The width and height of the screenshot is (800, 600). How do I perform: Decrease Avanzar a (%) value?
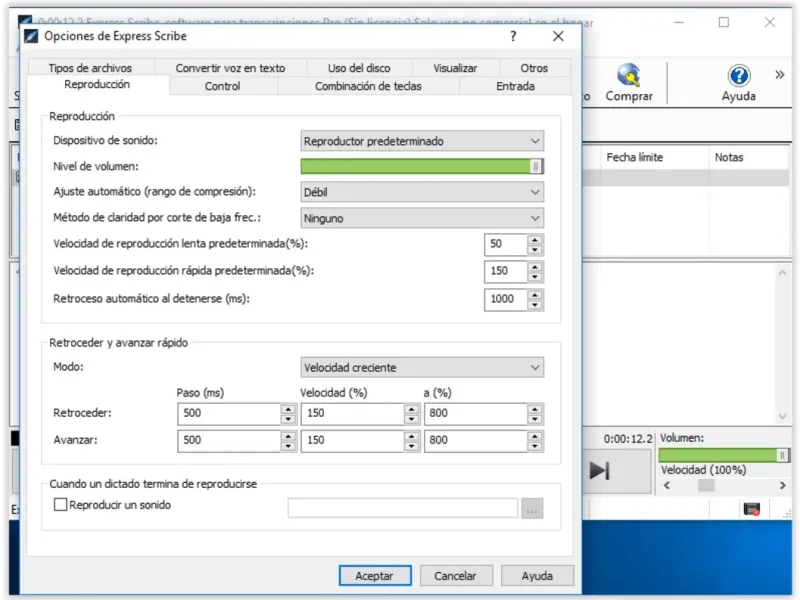pyautogui.click(x=535, y=446)
